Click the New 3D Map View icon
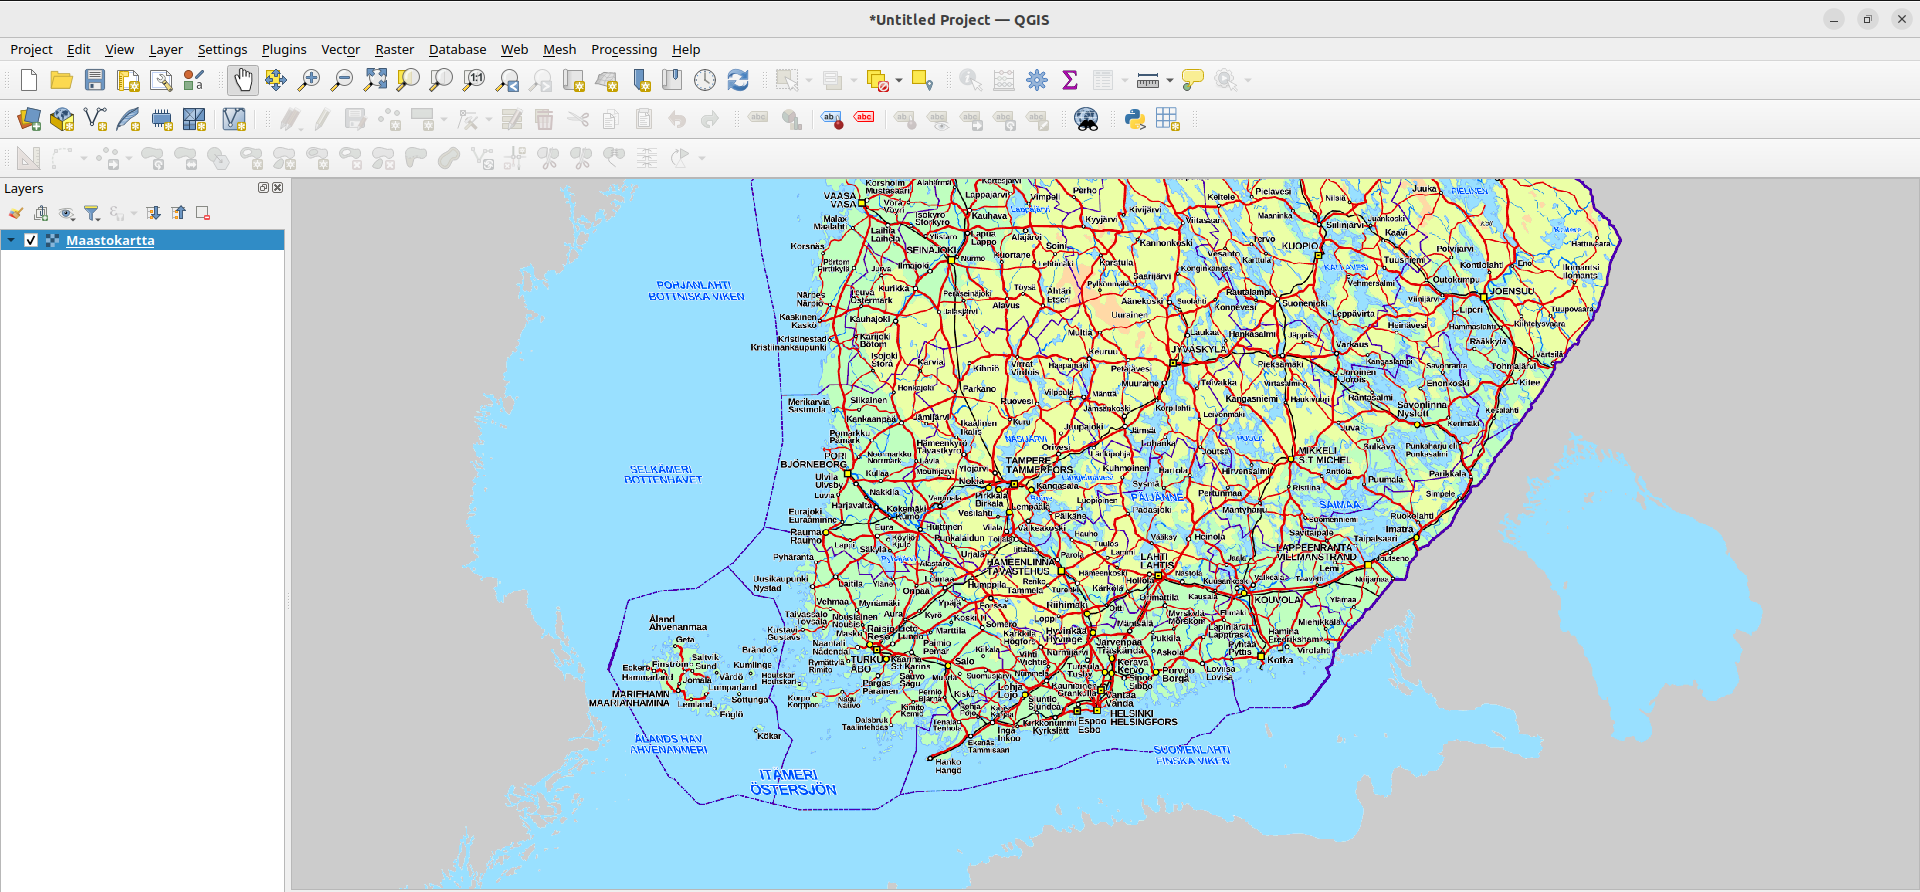This screenshot has height=892, width=1920. pos(607,80)
